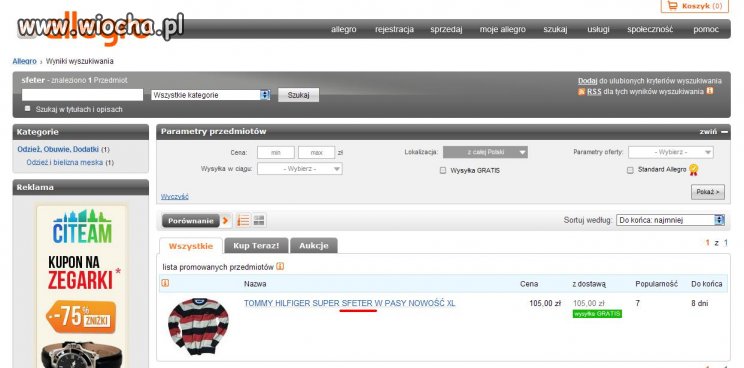Click the maximum price field
The width and height of the screenshot is (744, 368).
[x=316, y=153]
